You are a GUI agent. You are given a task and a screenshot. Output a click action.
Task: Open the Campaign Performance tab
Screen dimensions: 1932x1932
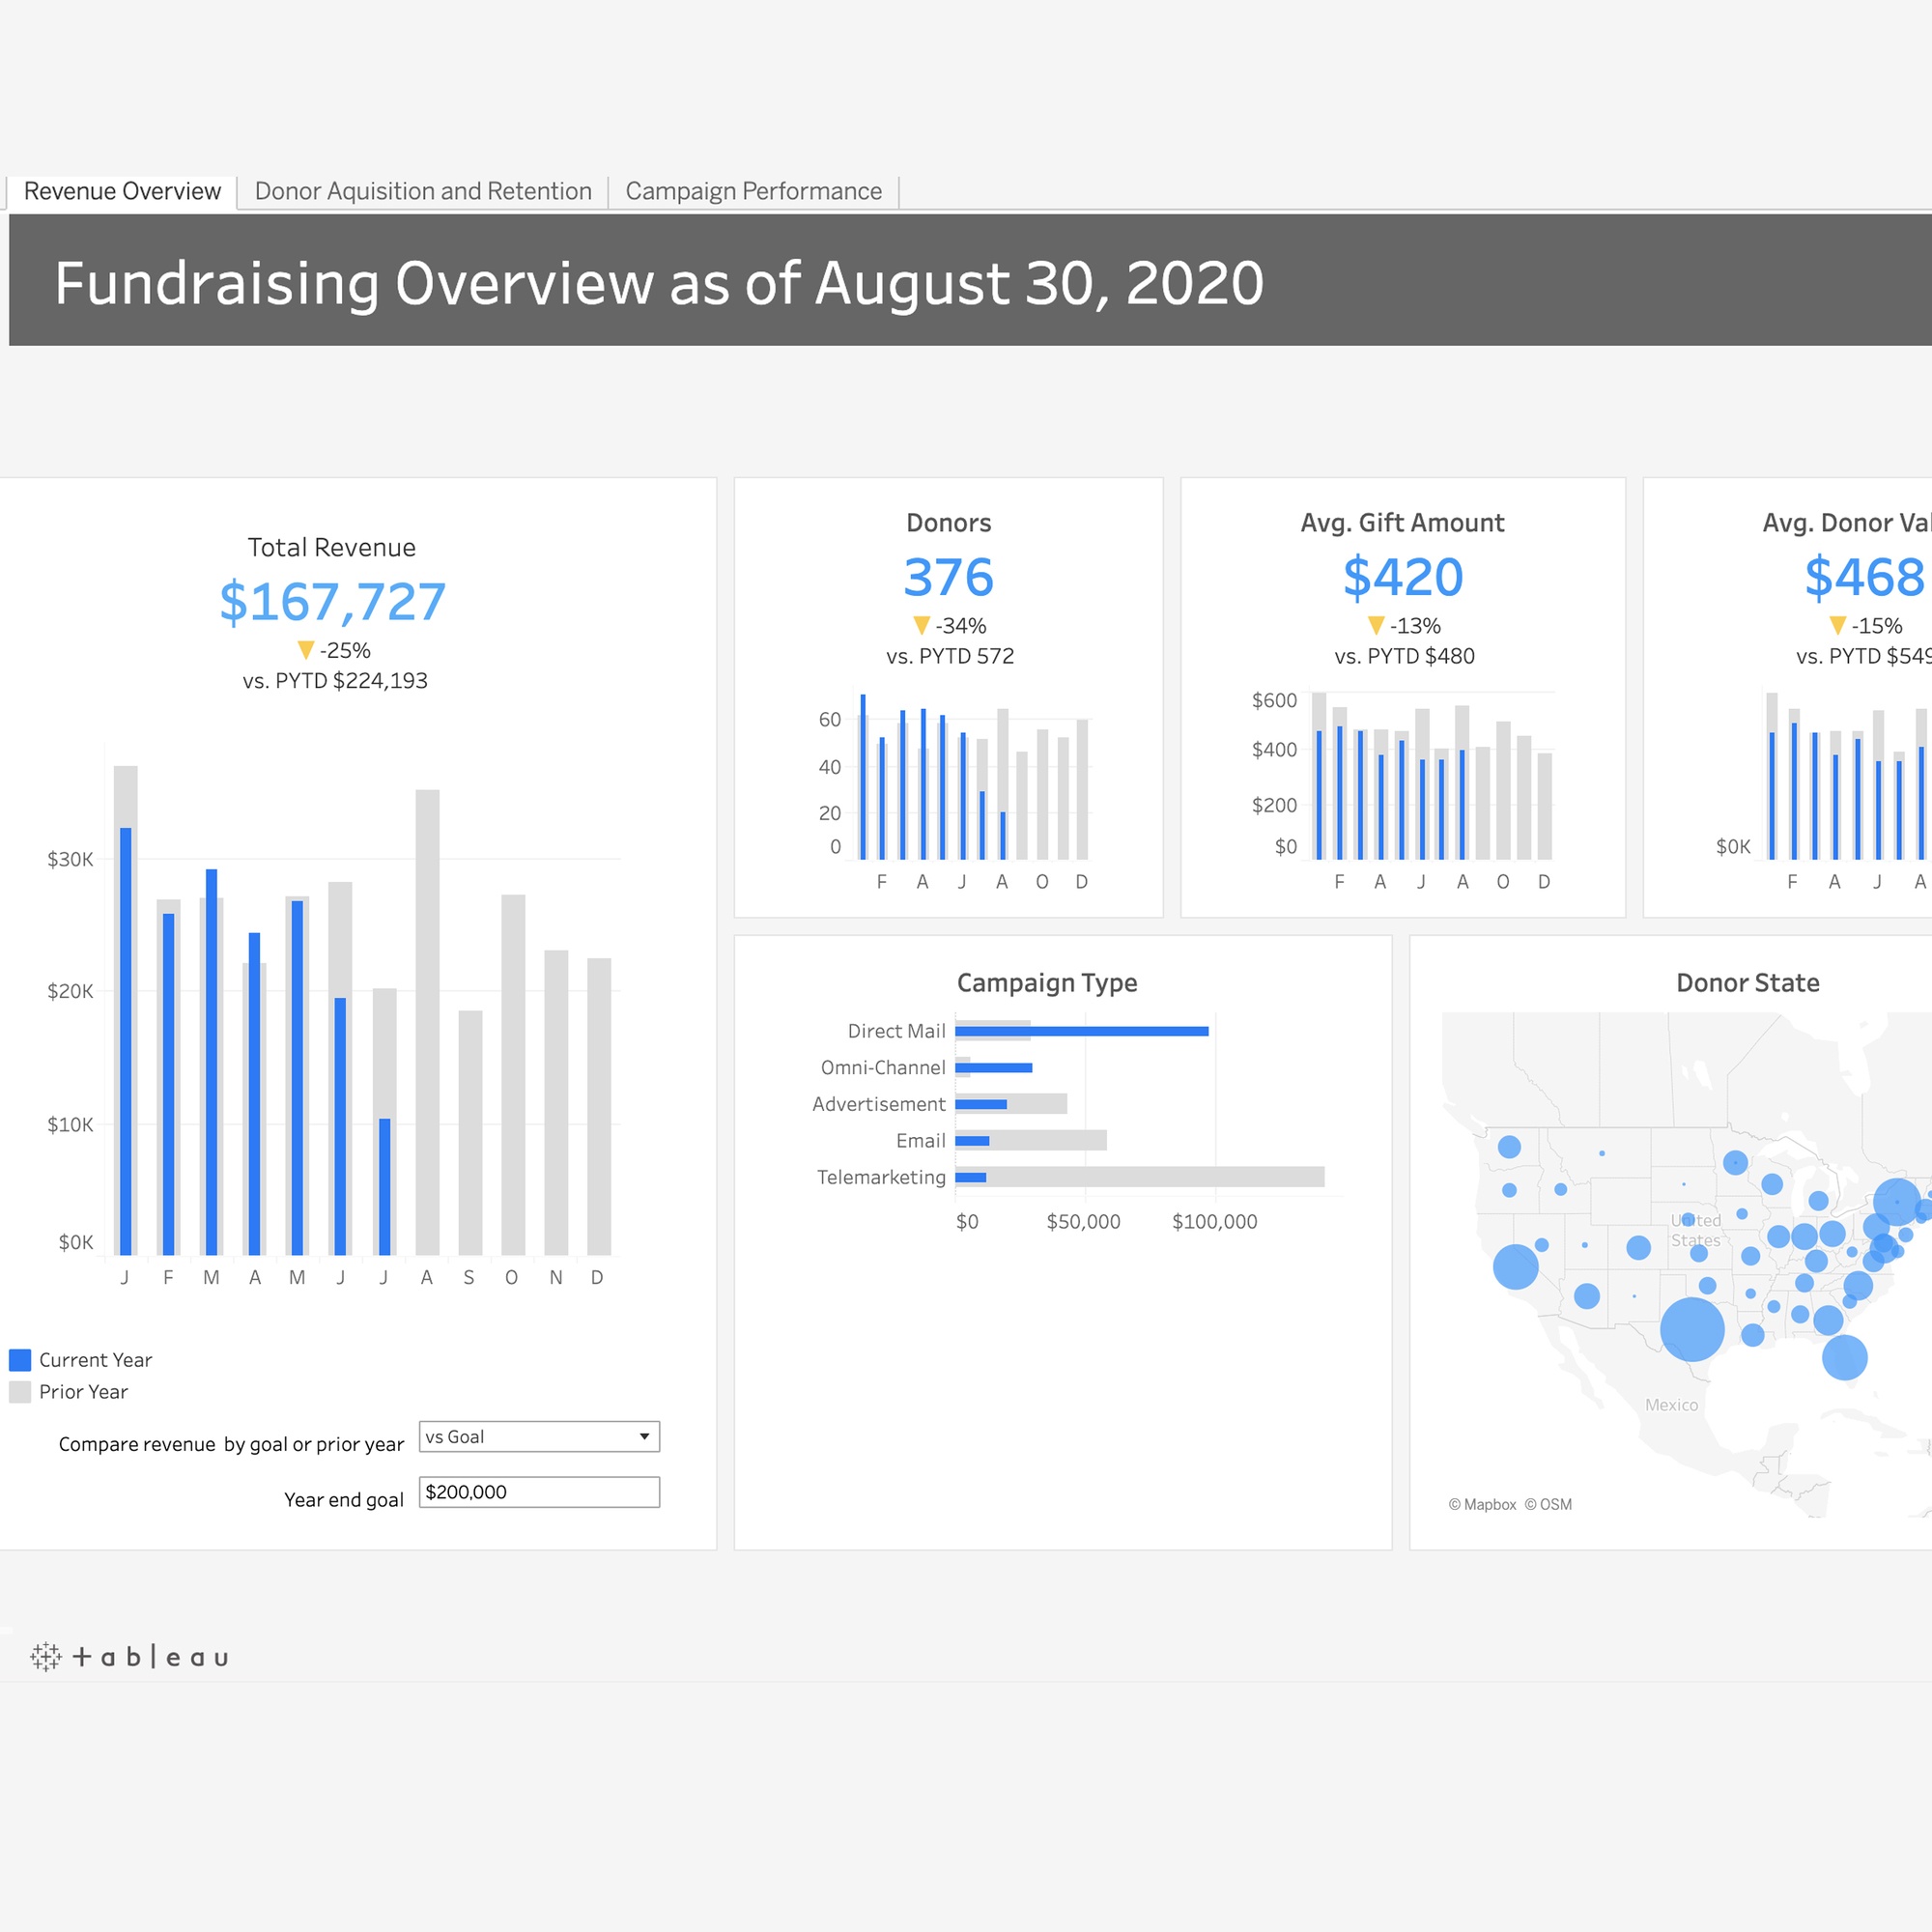[753, 191]
